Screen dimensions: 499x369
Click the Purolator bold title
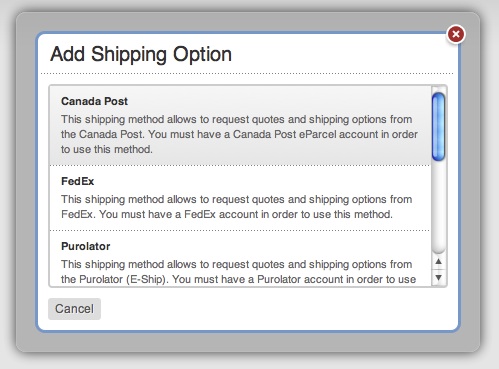point(86,246)
